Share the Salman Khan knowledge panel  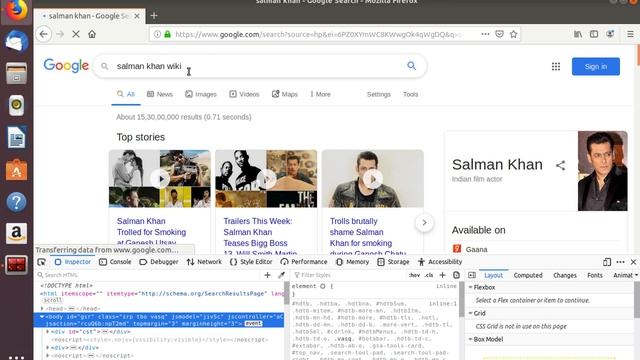coord(560,165)
